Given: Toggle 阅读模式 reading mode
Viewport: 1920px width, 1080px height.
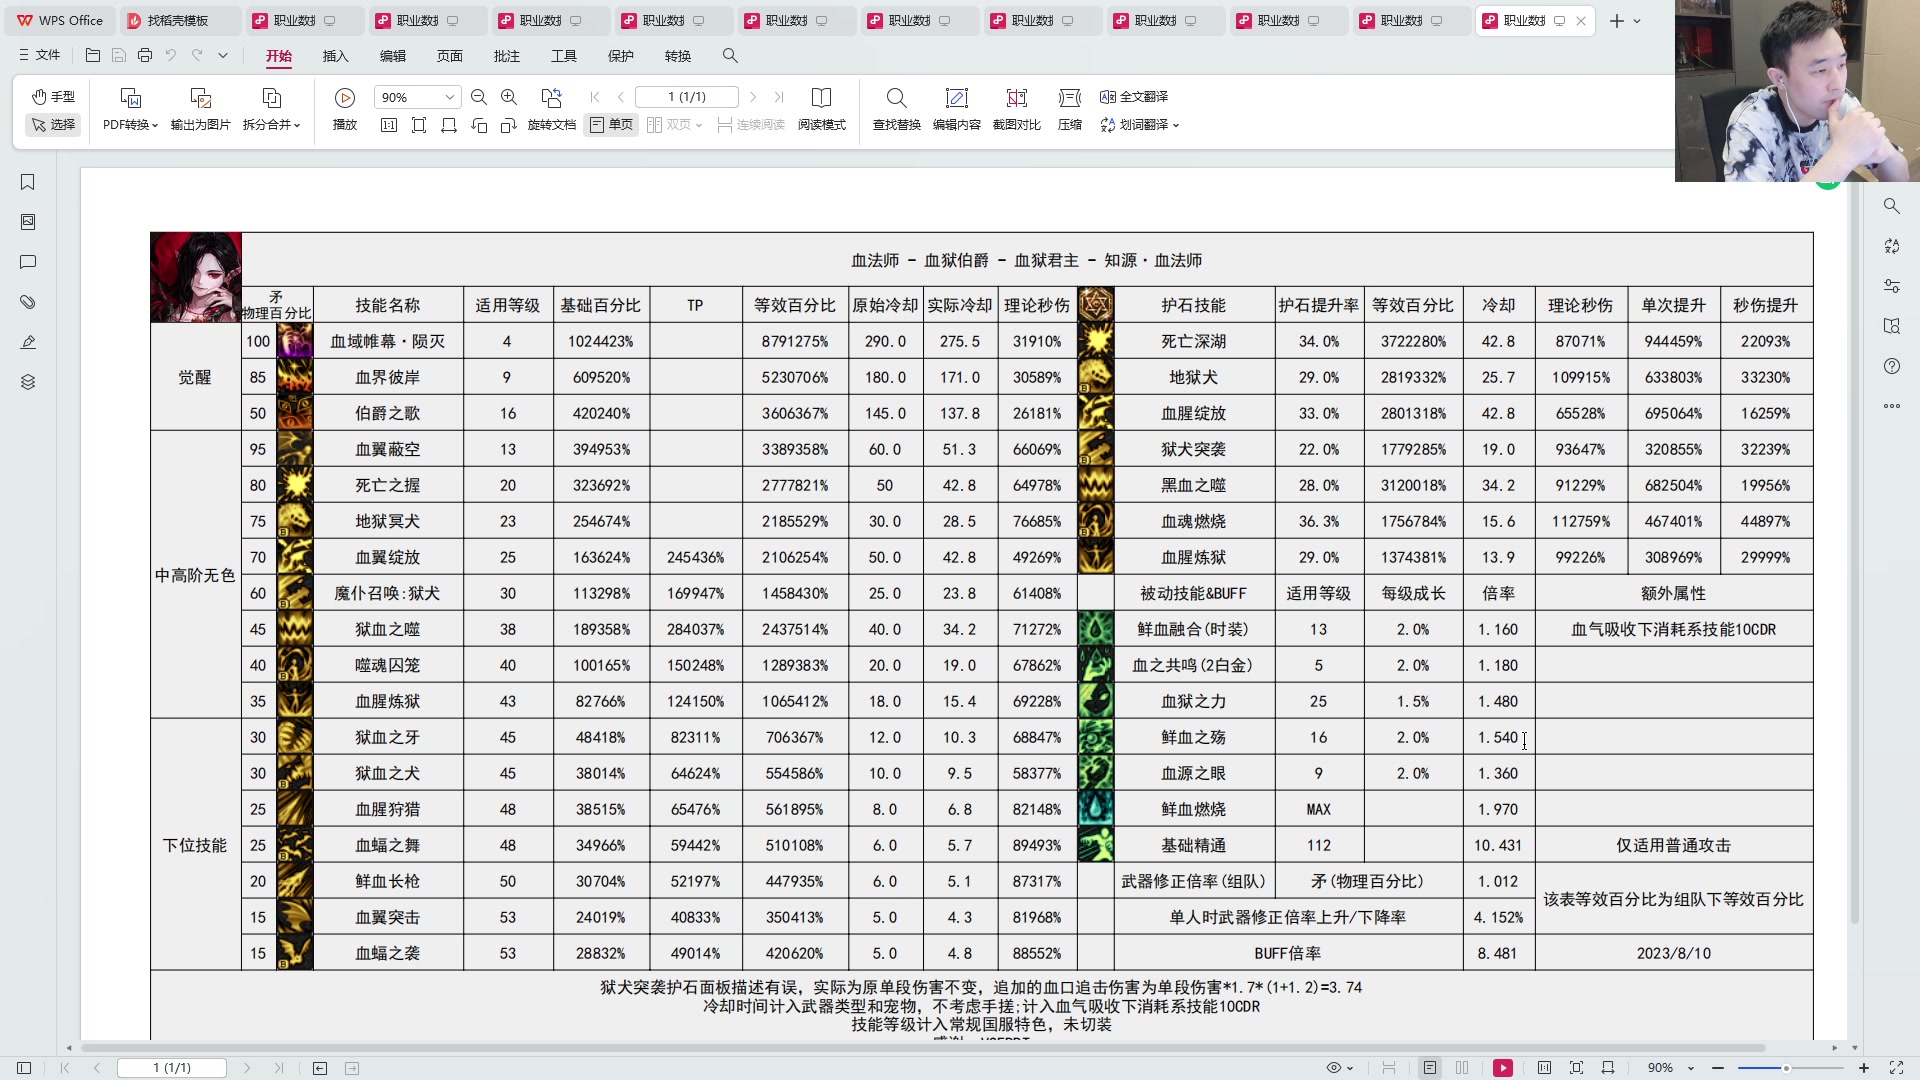Looking at the screenshot, I should click(822, 108).
